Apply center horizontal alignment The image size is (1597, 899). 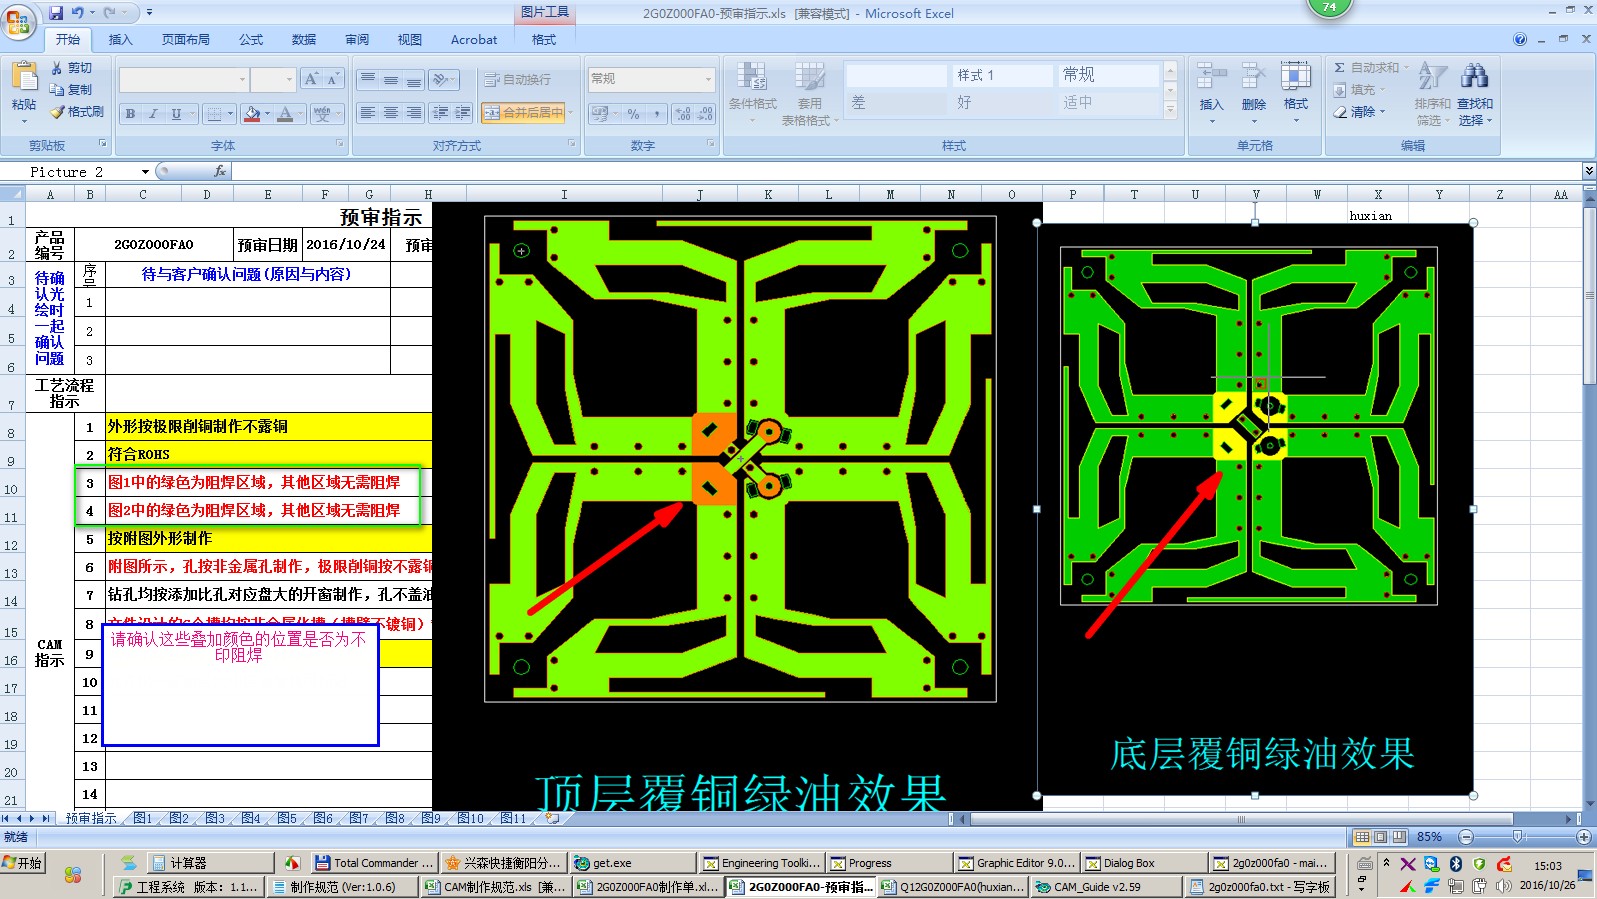[391, 113]
